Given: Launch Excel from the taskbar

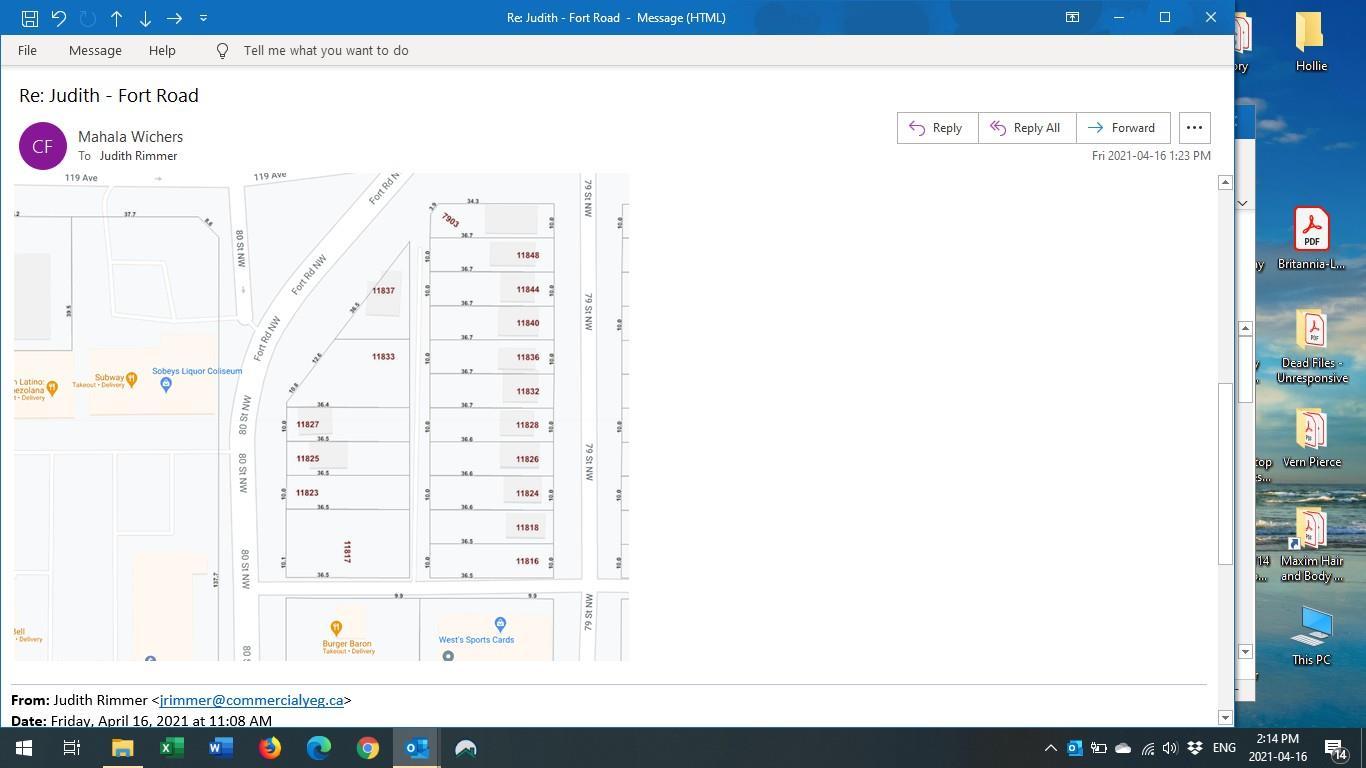Looking at the screenshot, I should pos(171,747).
